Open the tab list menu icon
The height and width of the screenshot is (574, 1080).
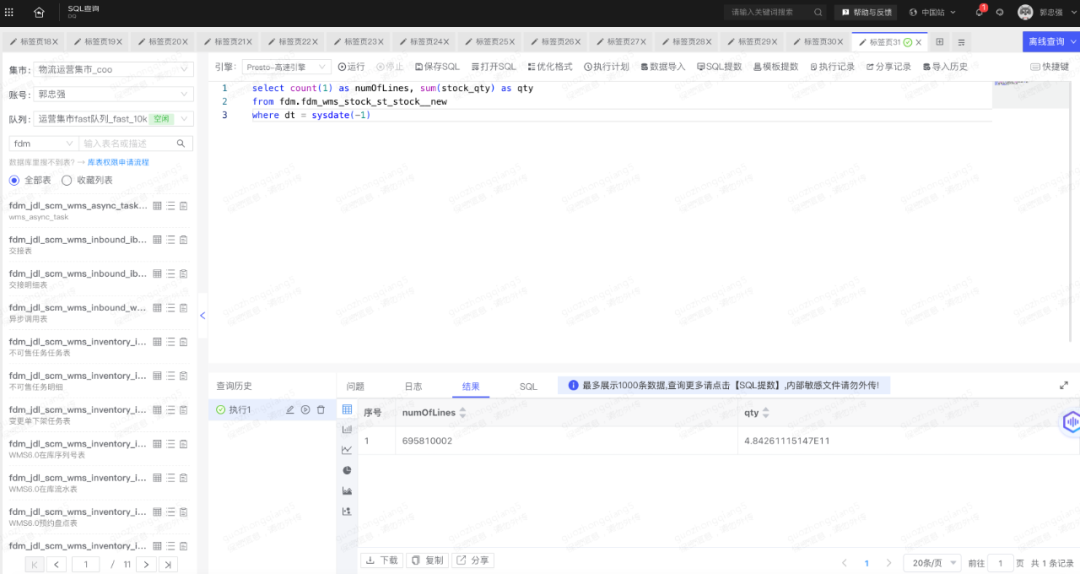point(962,42)
